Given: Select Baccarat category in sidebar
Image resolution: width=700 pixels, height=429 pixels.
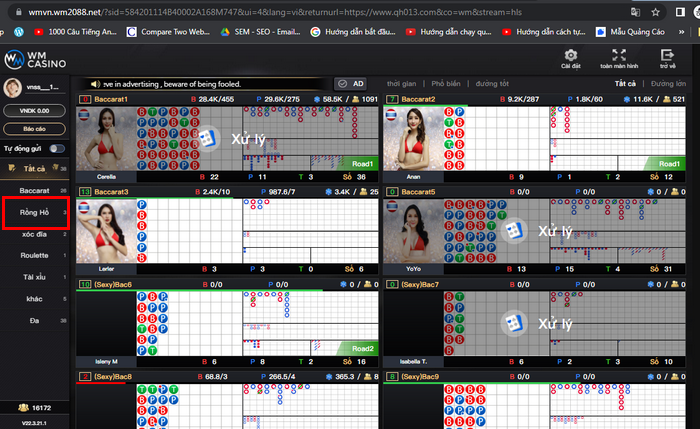Looking at the screenshot, I should click(x=34, y=191).
